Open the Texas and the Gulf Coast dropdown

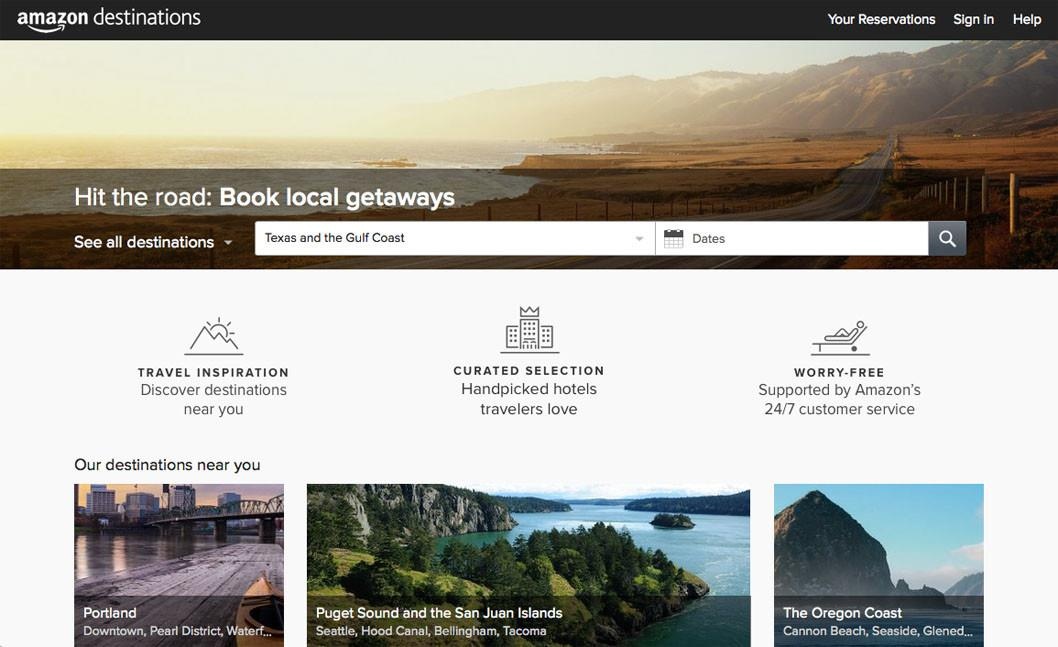coord(445,238)
